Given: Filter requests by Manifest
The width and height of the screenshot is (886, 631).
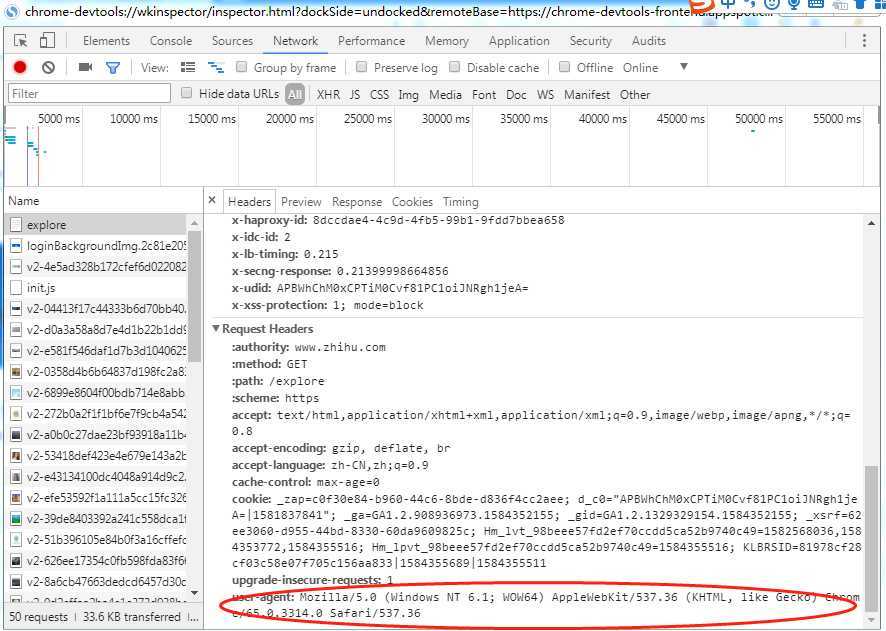Looking at the screenshot, I should pos(587,94).
